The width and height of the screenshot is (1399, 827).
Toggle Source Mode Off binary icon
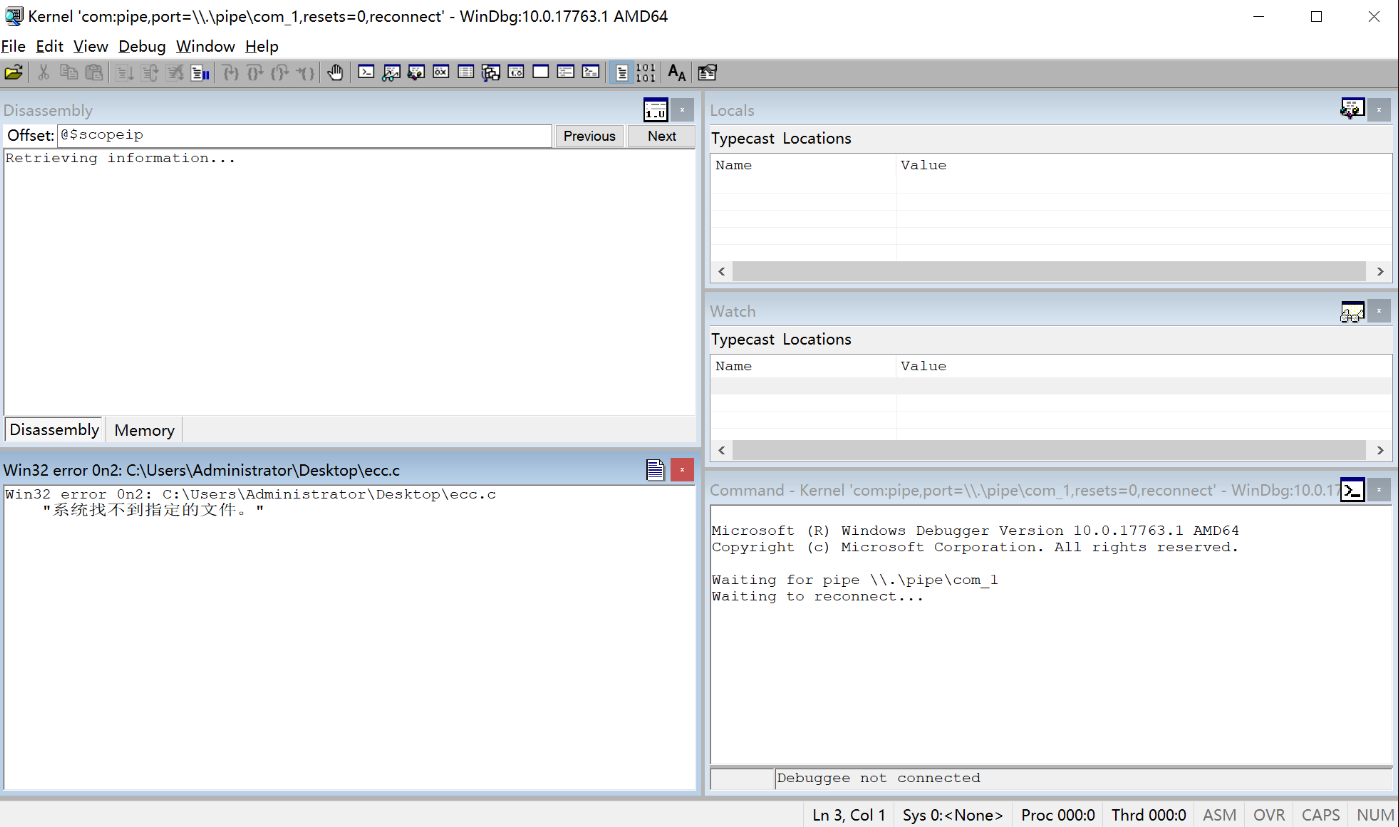646,72
